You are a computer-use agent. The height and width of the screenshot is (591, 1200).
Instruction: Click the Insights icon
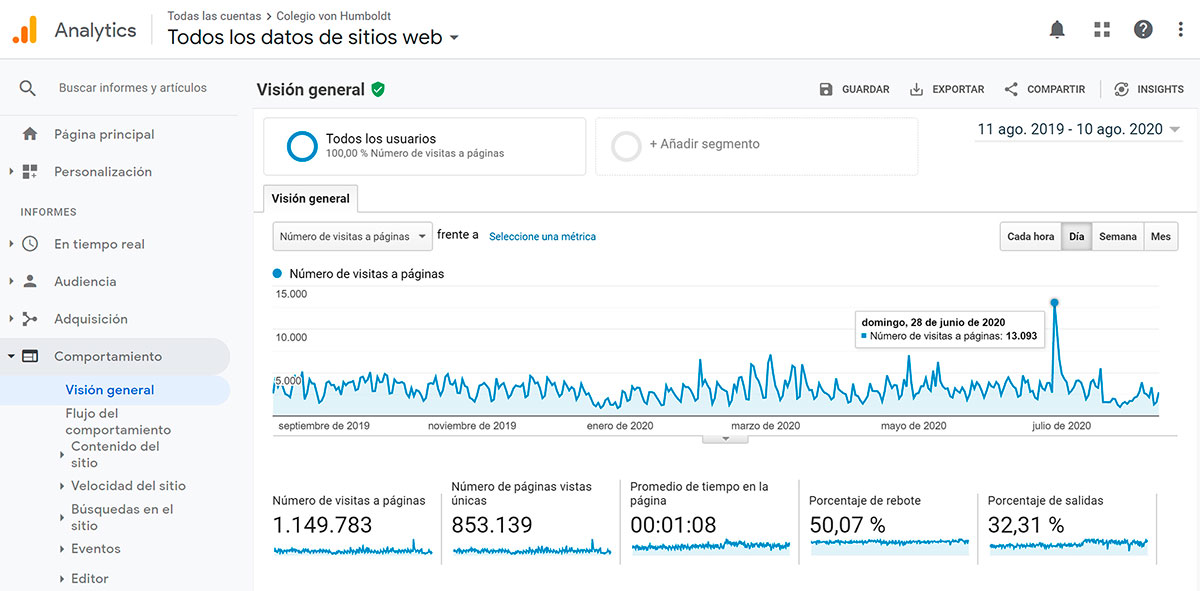tap(1121, 89)
